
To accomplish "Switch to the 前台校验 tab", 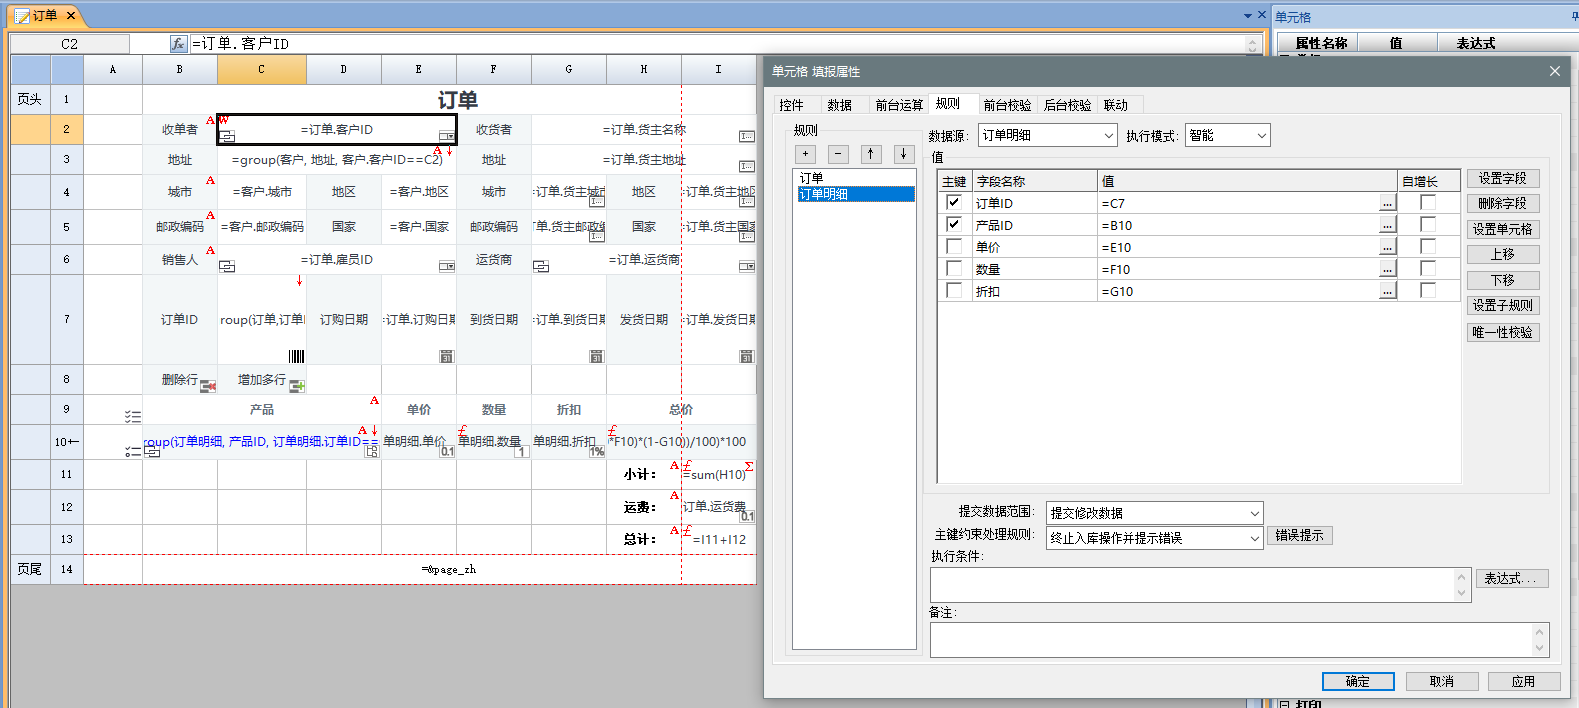I will click(1006, 105).
